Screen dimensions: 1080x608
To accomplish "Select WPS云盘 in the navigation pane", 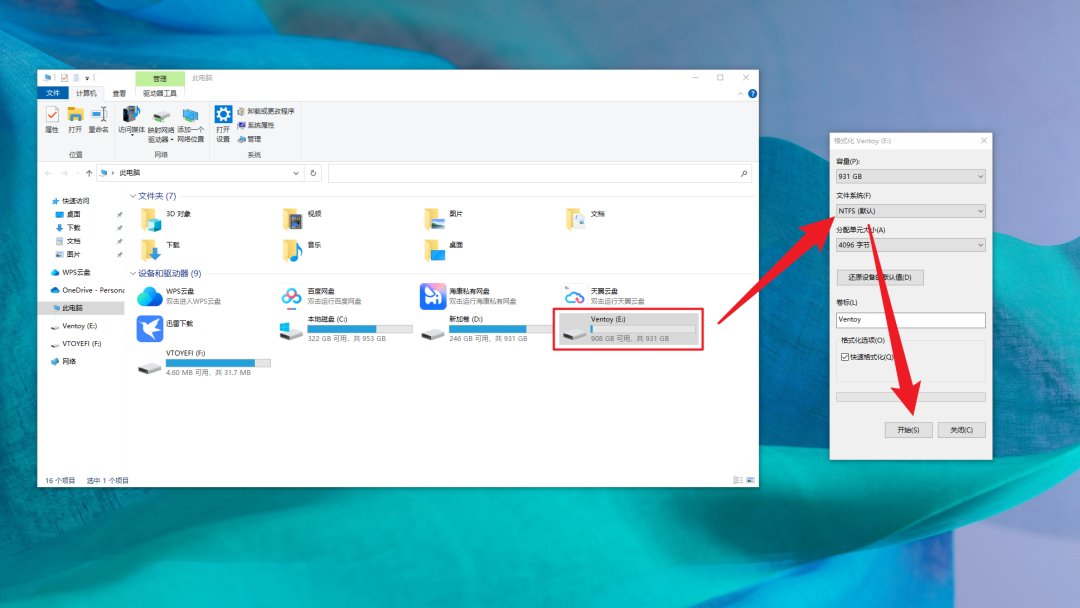I will (x=70, y=272).
